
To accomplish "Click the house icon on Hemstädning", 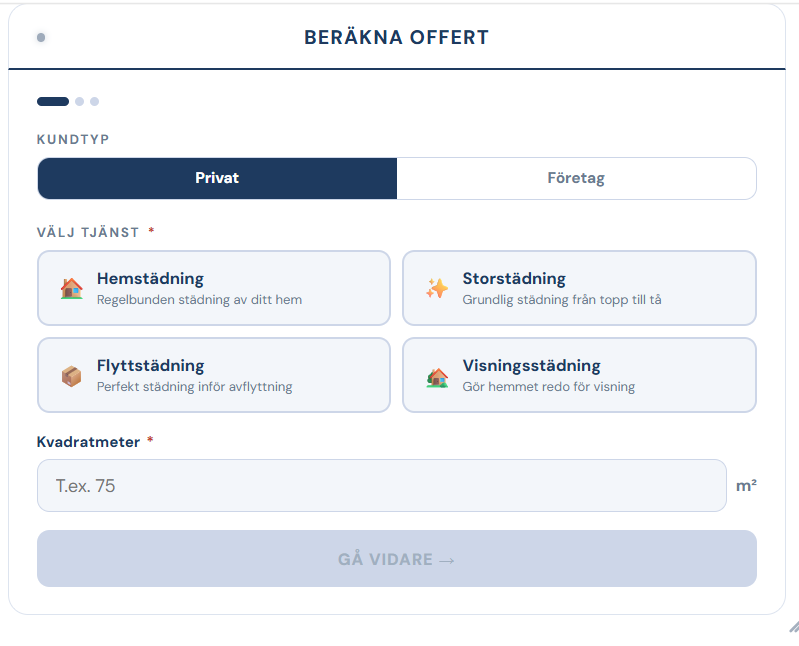I will pos(71,288).
